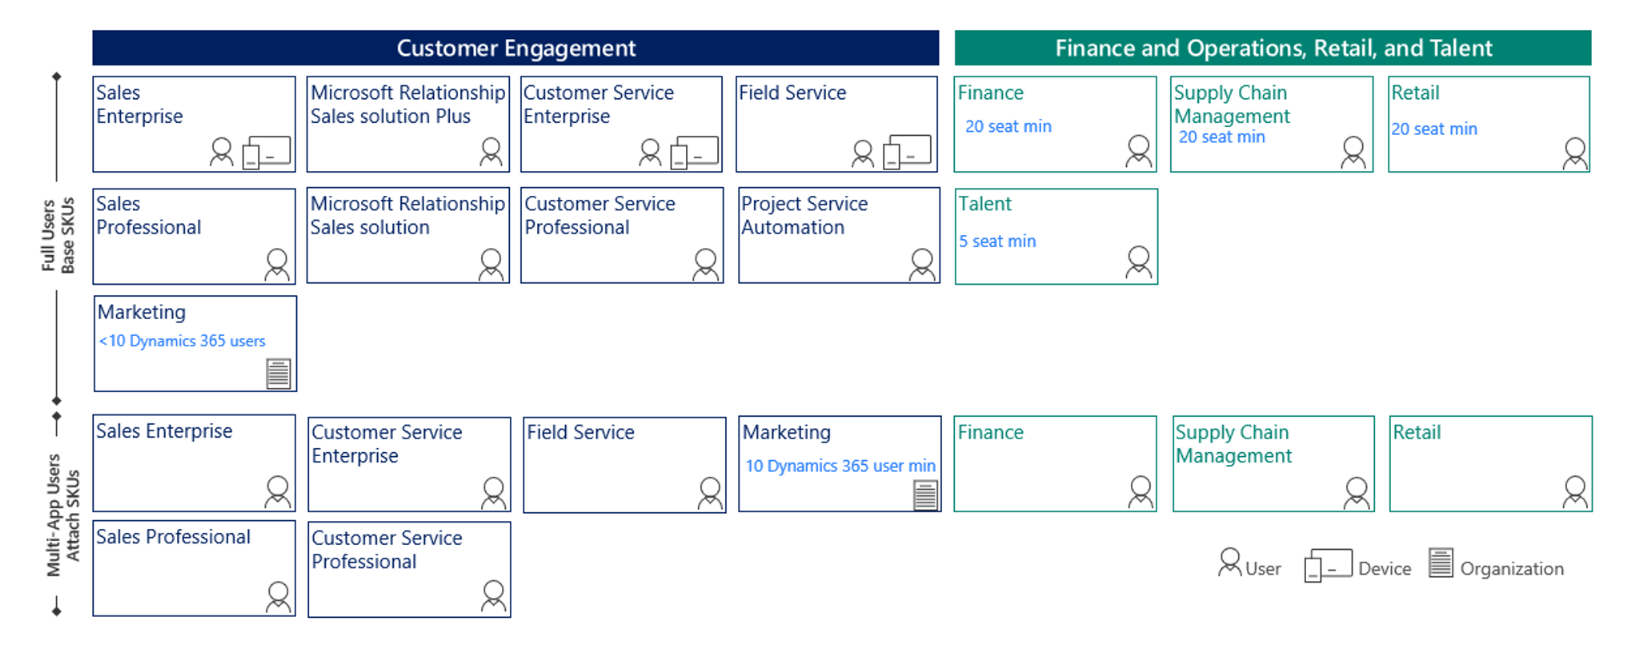The width and height of the screenshot is (1643, 646).
Task: Select user icon in Project Service Automation box
Action: (922, 265)
